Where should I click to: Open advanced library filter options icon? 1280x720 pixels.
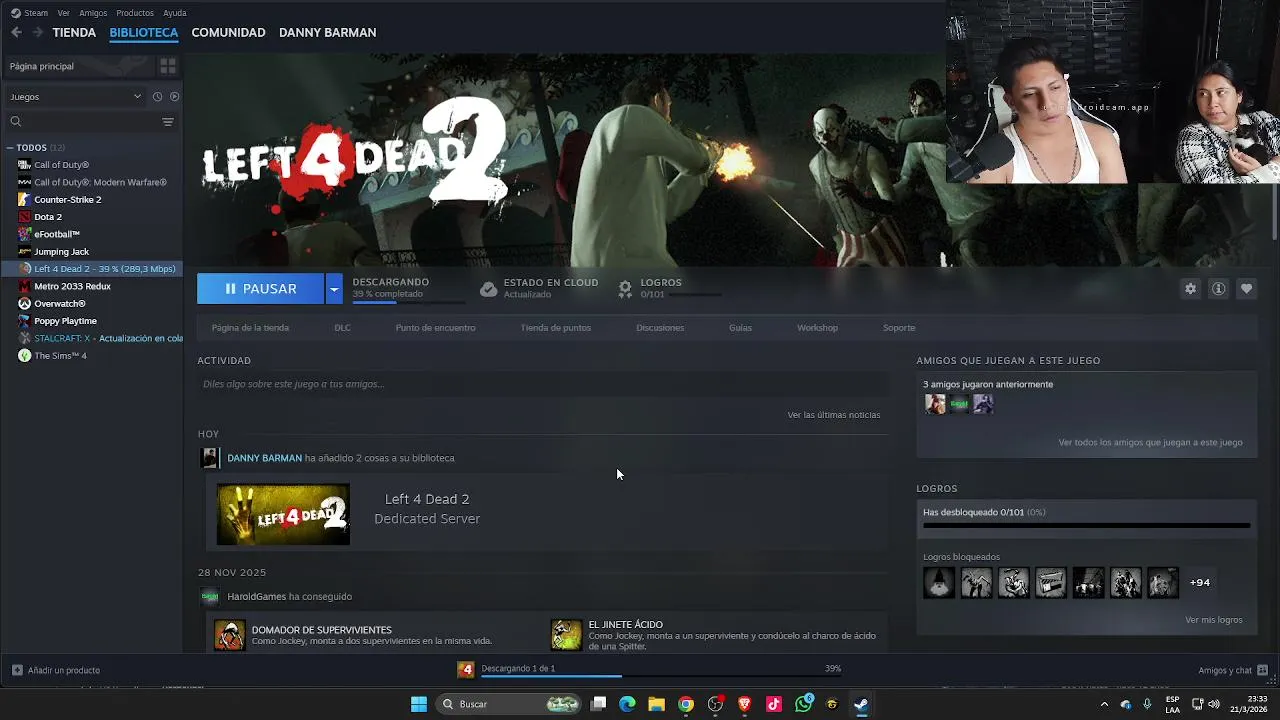point(168,121)
